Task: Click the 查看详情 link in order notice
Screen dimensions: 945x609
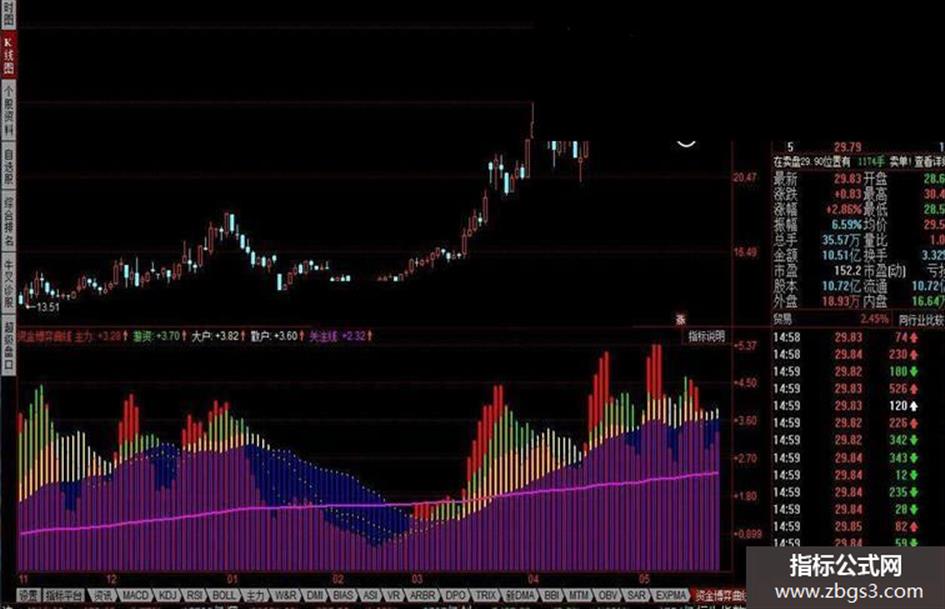Action: tap(929, 162)
